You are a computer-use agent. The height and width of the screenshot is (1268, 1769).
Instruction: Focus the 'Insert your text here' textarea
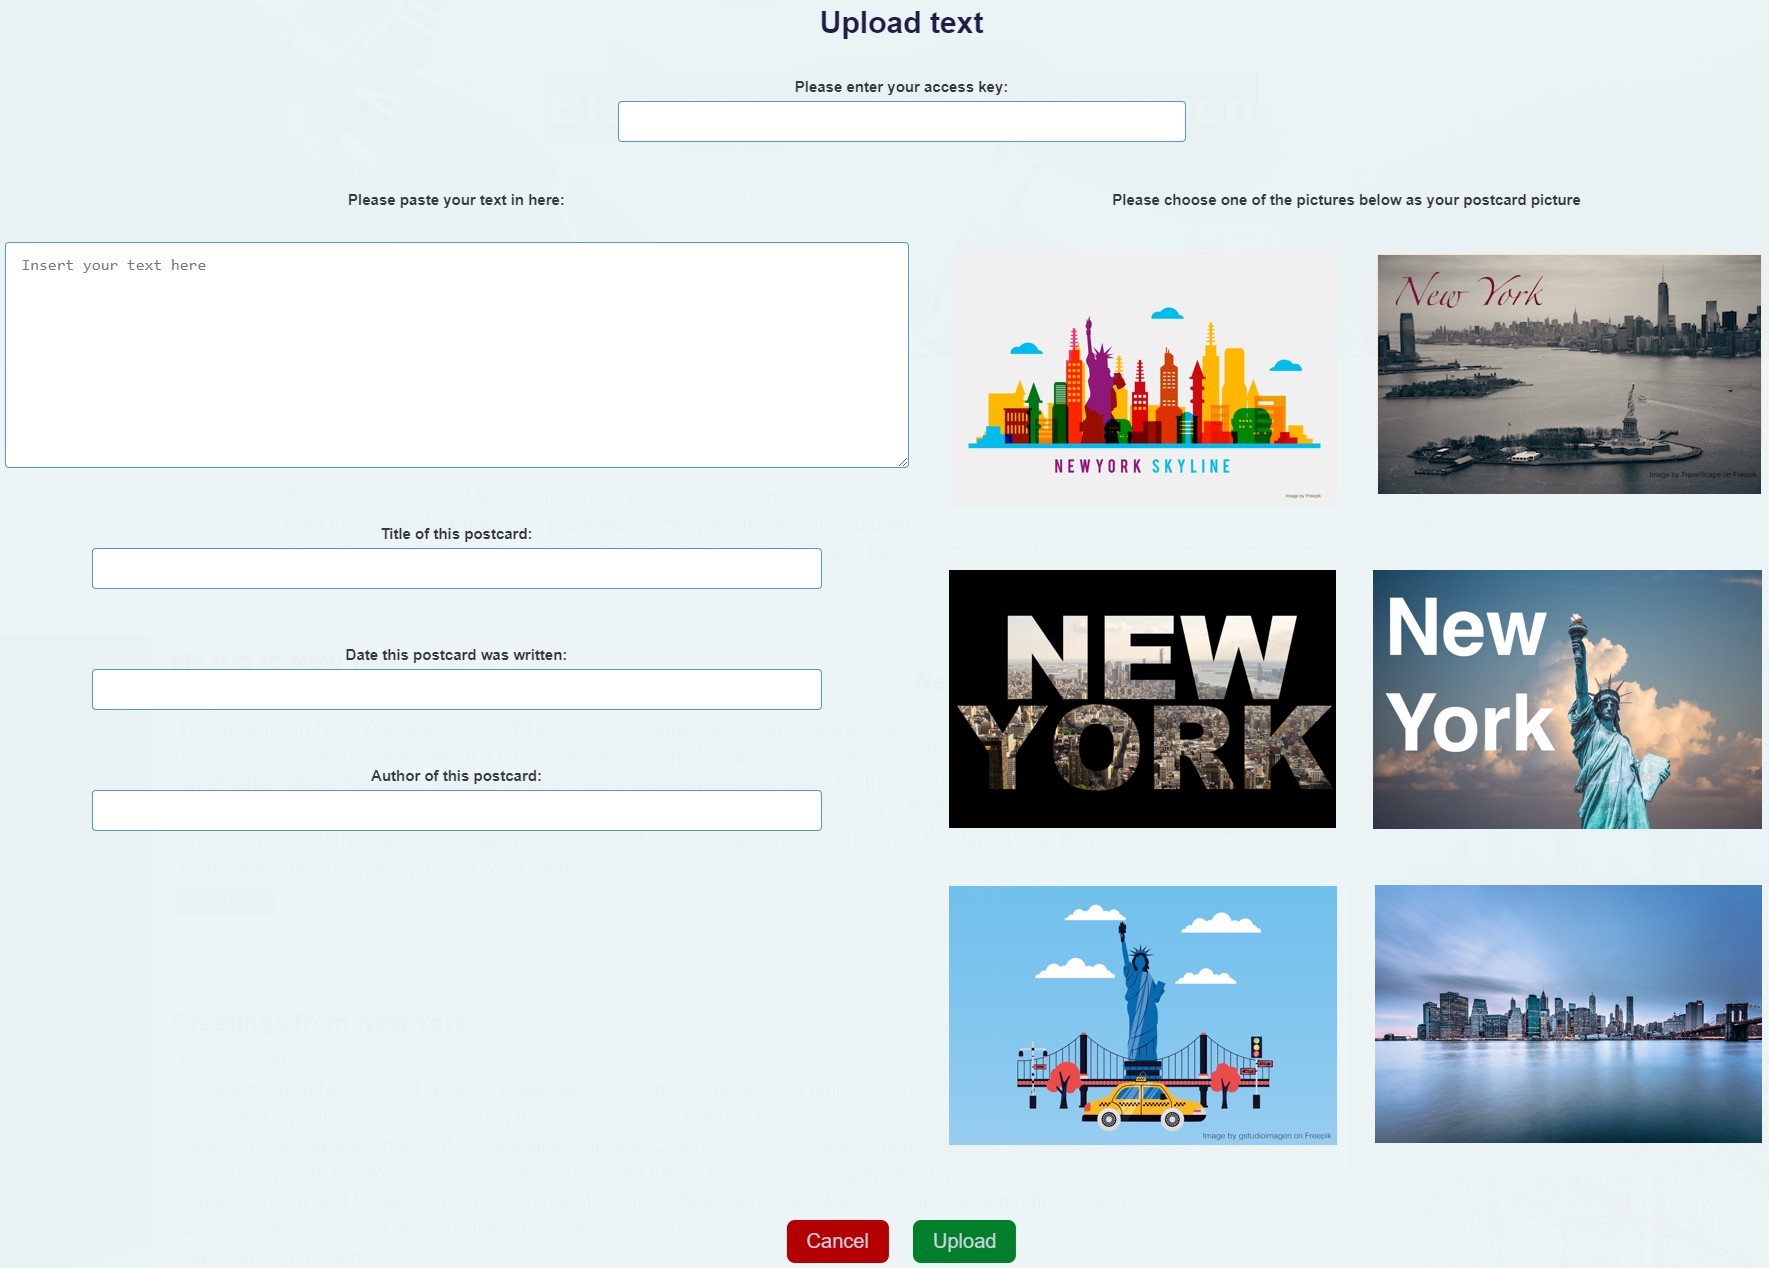click(456, 354)
